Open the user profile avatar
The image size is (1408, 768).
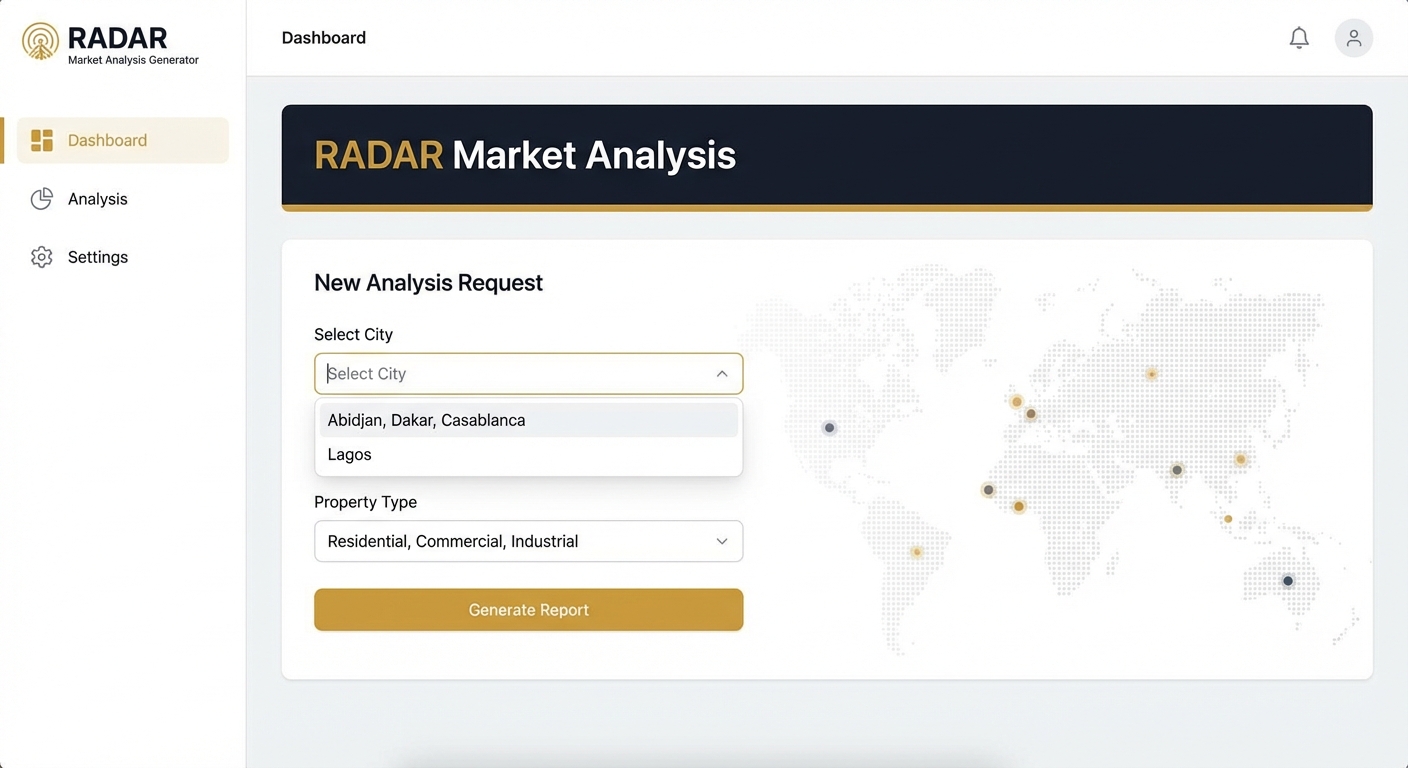[1353, 38]
